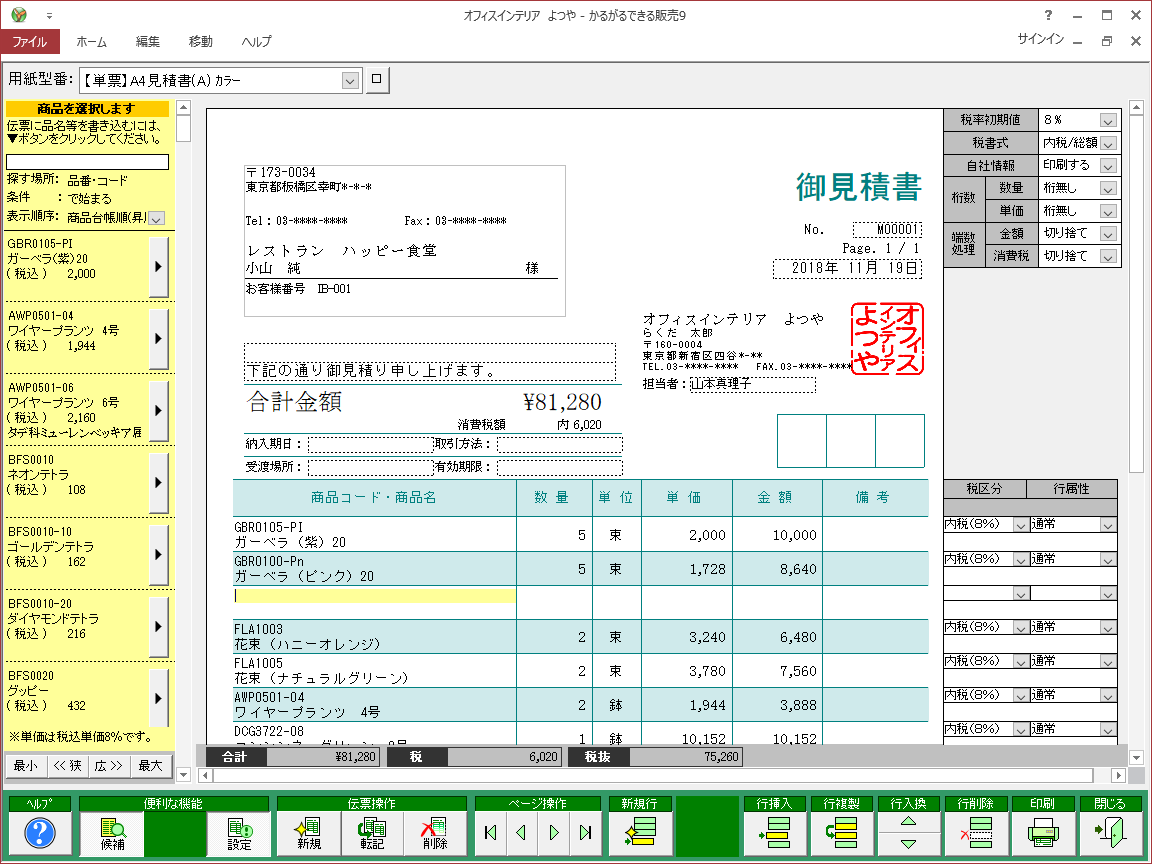The width and height of the screenshot is (1152, 864).
Task: Click the product search input field
Action: click(87, 162)
